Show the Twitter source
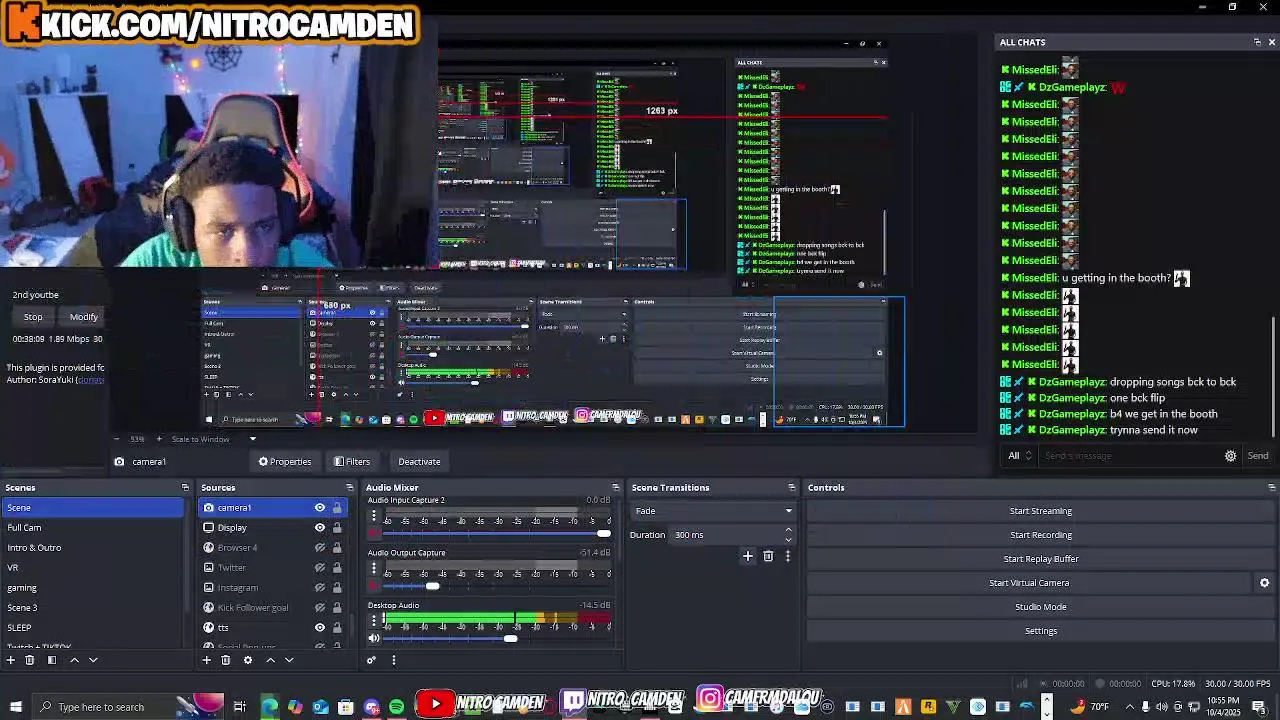The height and width of the screenshot is (720, 1280). coord(320,568)
